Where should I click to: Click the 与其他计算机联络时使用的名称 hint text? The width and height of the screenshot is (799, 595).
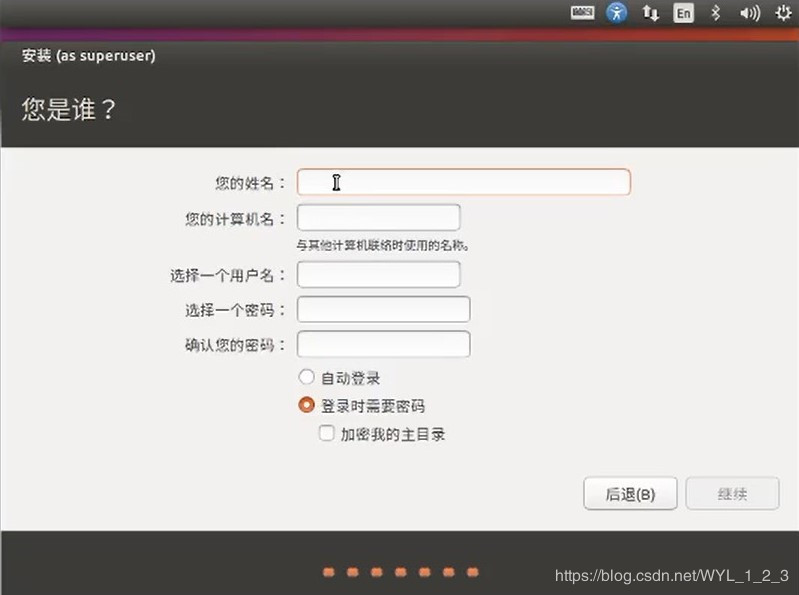(x=383, y=246)
